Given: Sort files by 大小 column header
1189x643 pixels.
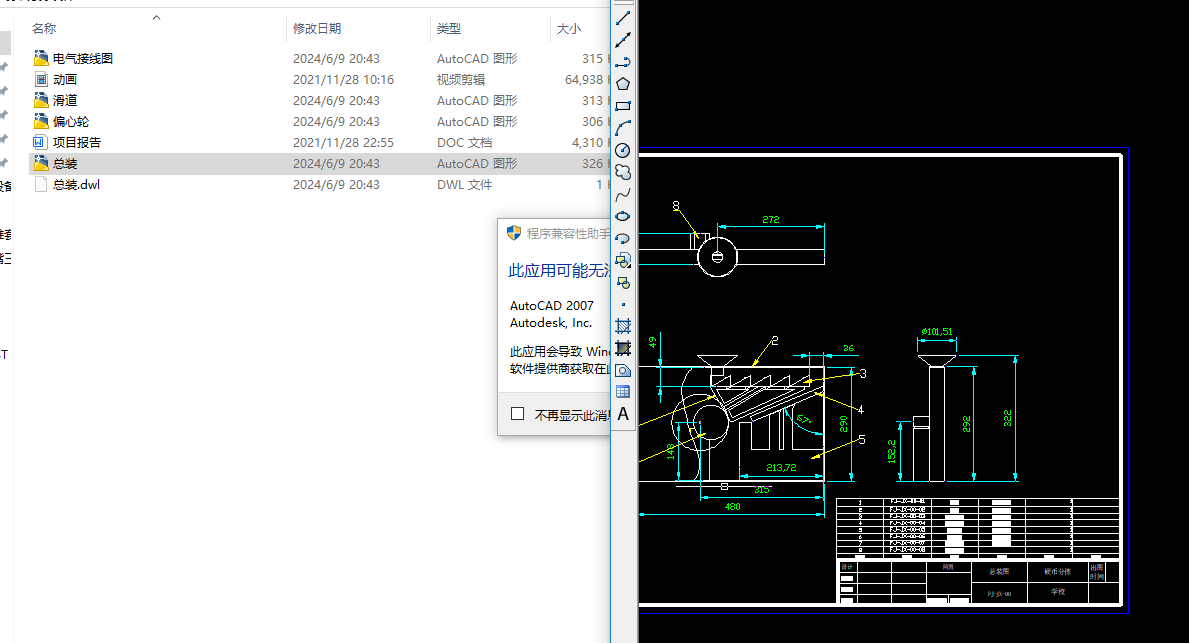Looking at the screenshot, I should point(569,28).
